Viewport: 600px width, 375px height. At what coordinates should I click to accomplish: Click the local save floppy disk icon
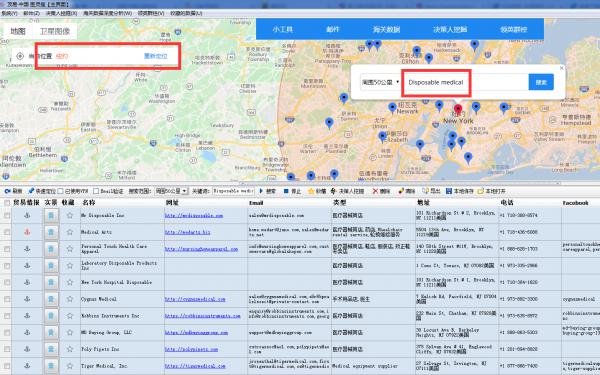pyautogui.click(x=449, y=191)
